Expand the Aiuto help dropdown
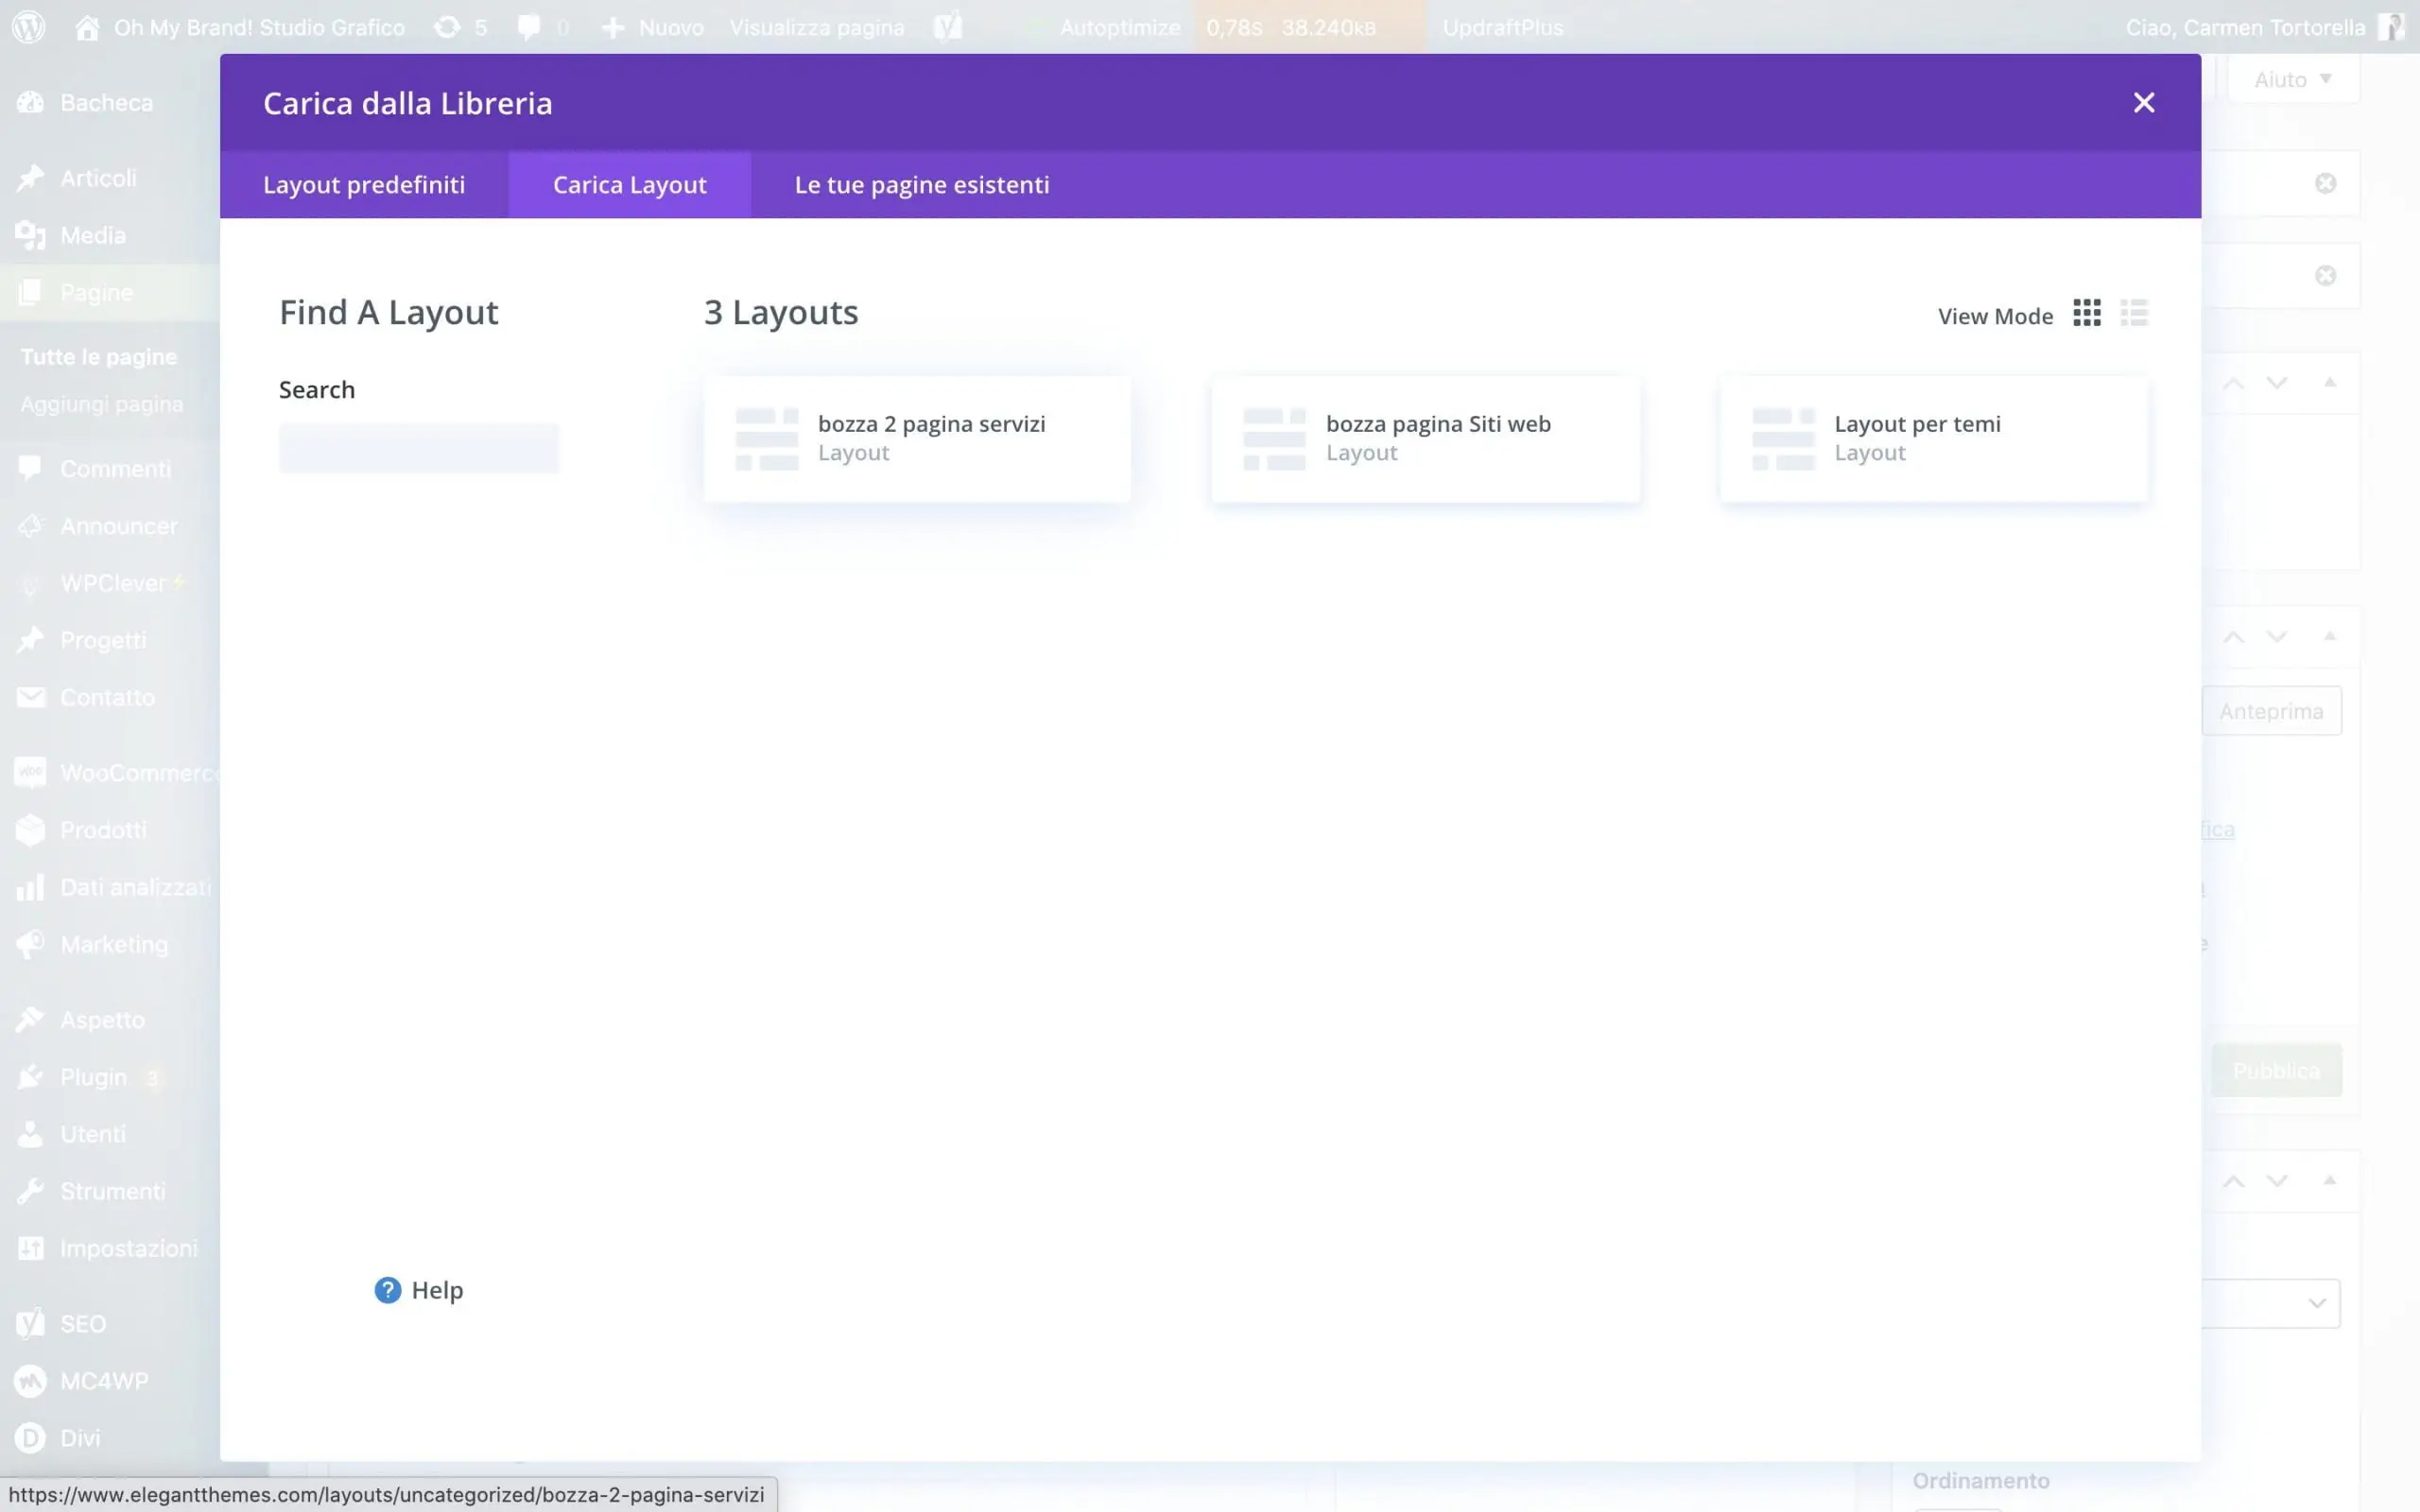 click(2292, 79)
